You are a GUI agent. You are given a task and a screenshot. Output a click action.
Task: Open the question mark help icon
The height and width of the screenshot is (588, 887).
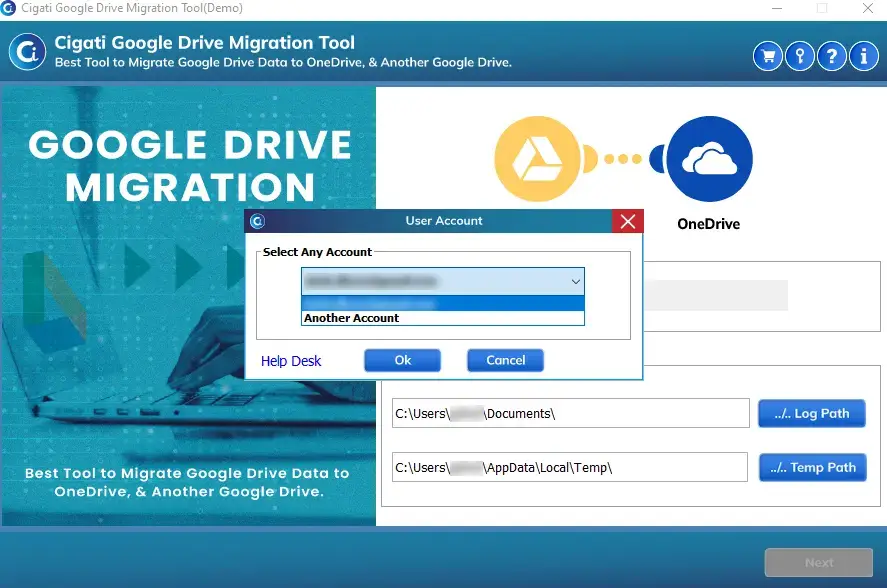click(832, 56)
